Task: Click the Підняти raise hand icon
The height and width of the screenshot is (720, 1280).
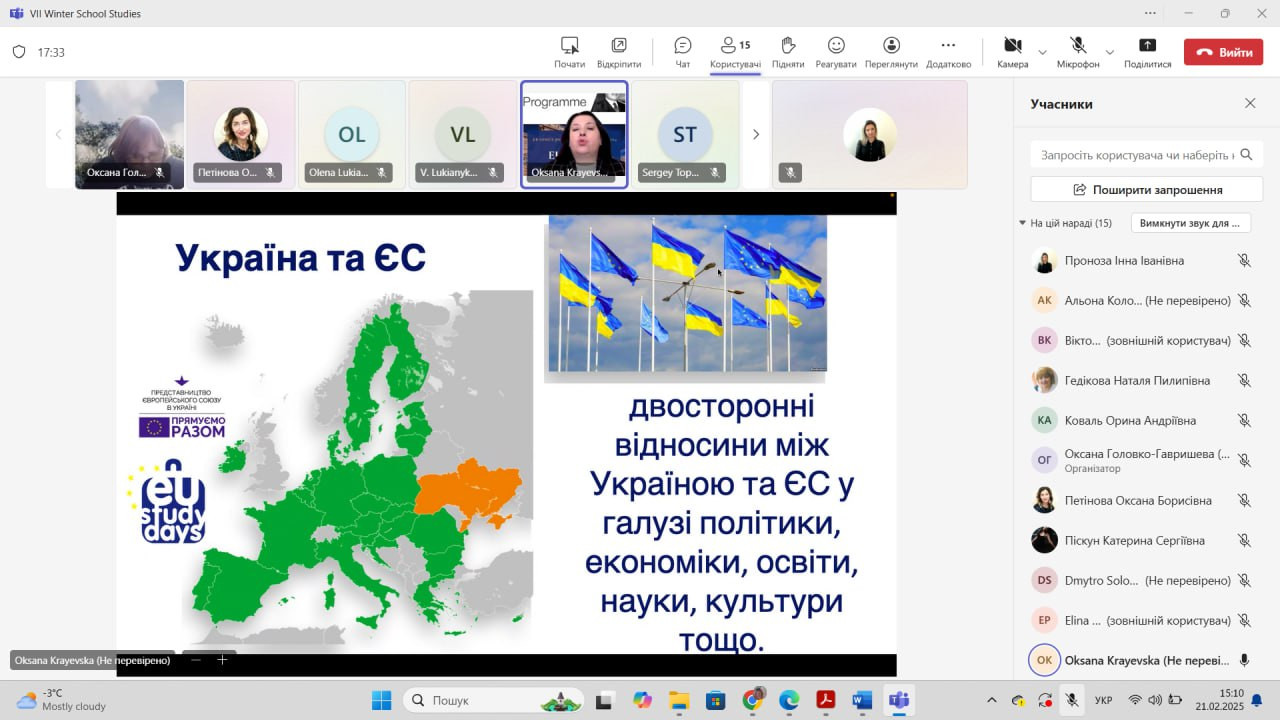Action: [788, 52]
